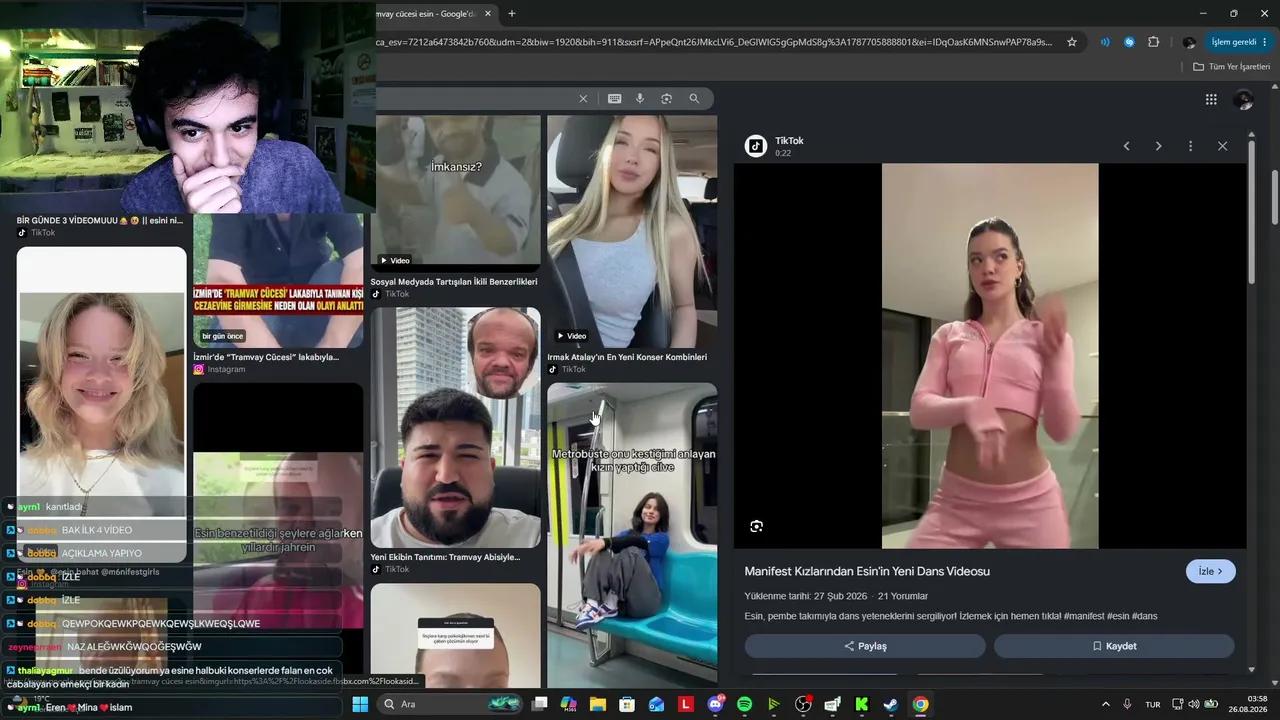Image resolution: width=1280 pixels, height=720 pixels.
Task: Open 'Irmak Atalay'ın En Yeni Konser Kombinleri' result
Action: (627, 357)
